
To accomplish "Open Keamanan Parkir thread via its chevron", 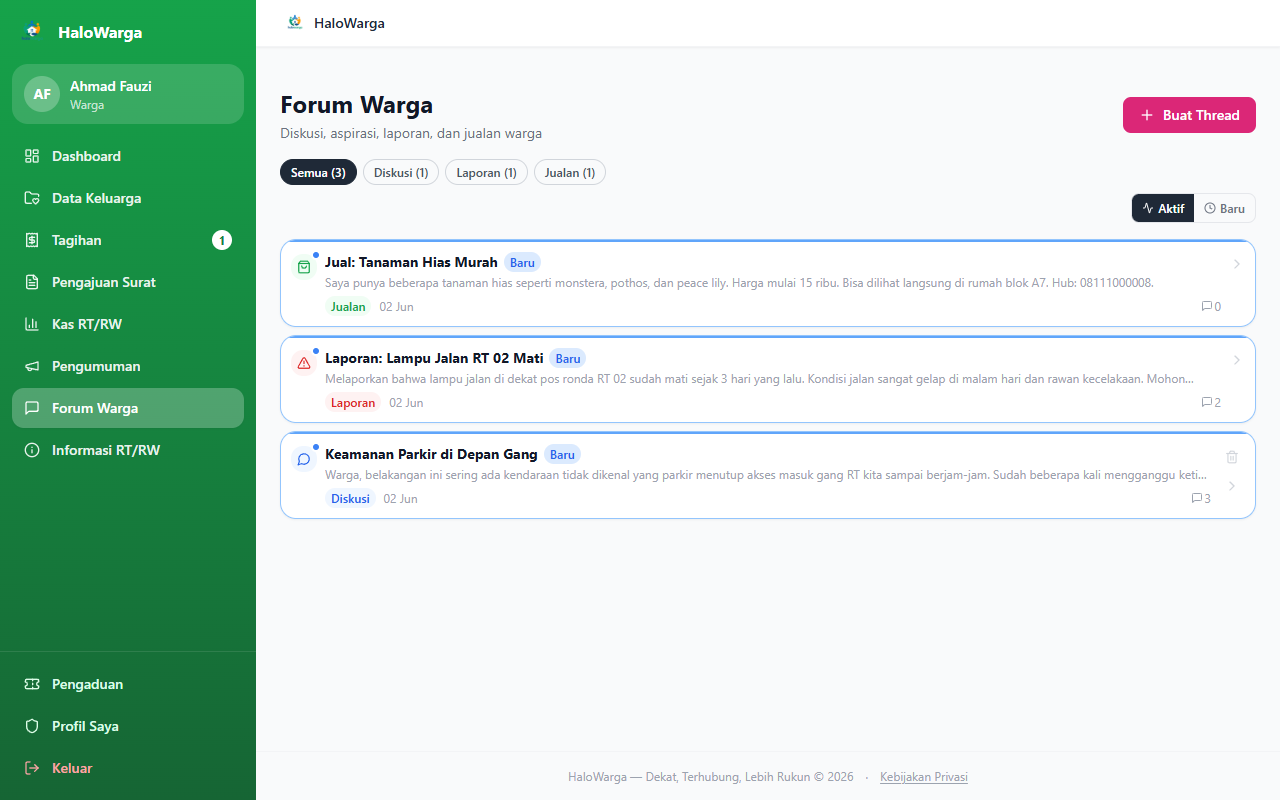I will pos(1232,486).
